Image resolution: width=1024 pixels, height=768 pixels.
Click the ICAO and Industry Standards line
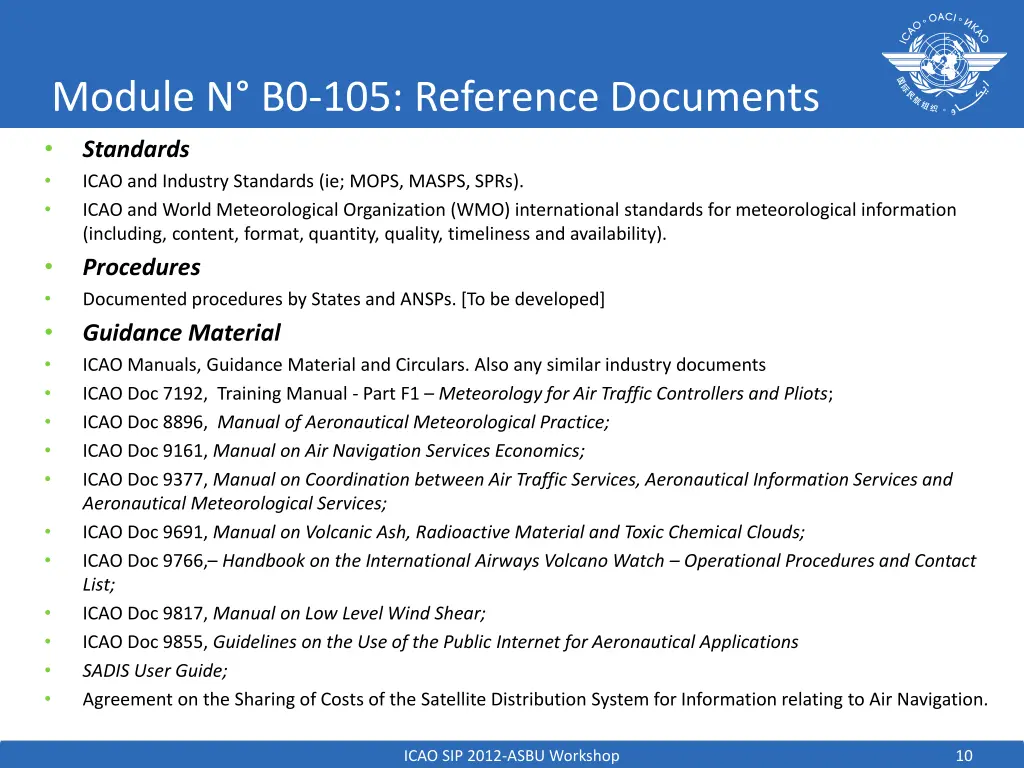[302, 181]
